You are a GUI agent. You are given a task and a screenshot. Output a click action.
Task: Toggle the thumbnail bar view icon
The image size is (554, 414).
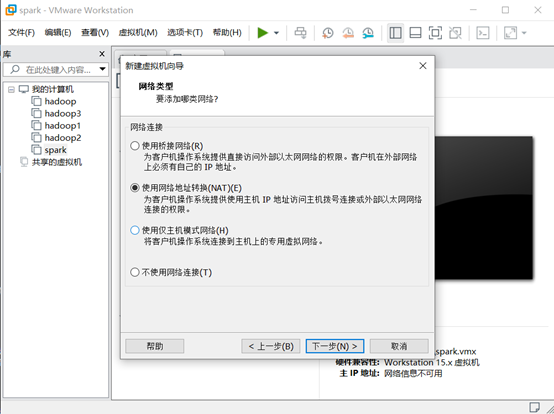[x=415, y=33]
